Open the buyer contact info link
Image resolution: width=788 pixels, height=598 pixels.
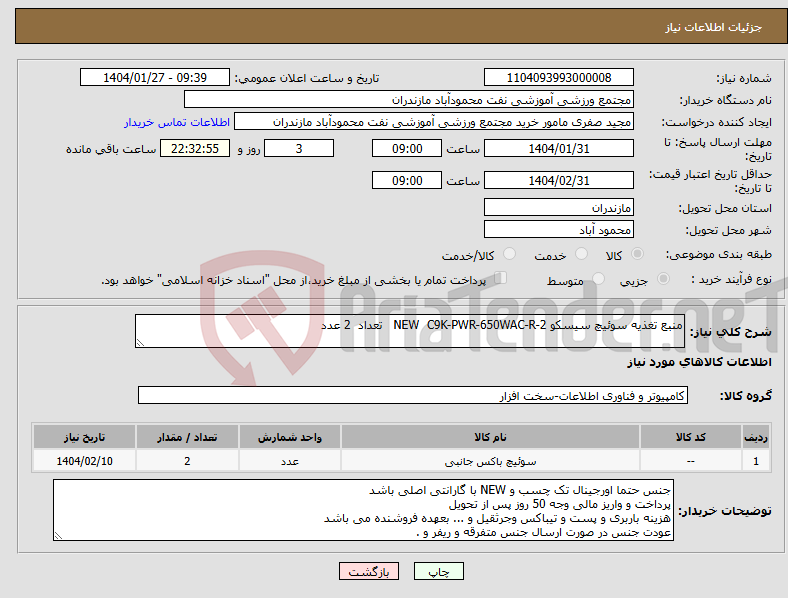(177, 122)
